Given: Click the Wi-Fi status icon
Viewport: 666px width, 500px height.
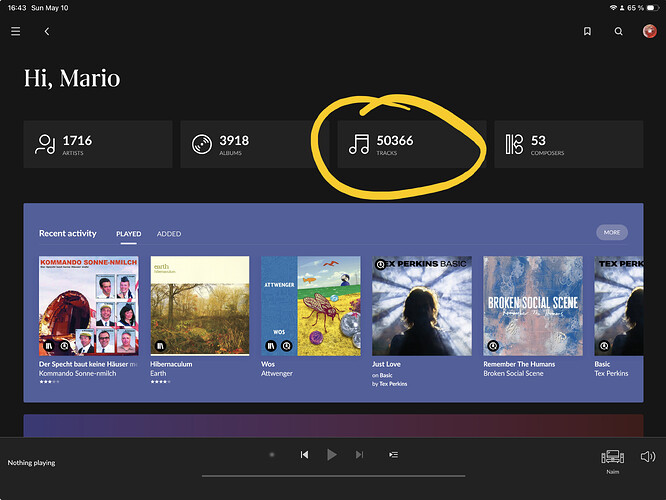Looking at the screenshot, I should pos(613,8).
